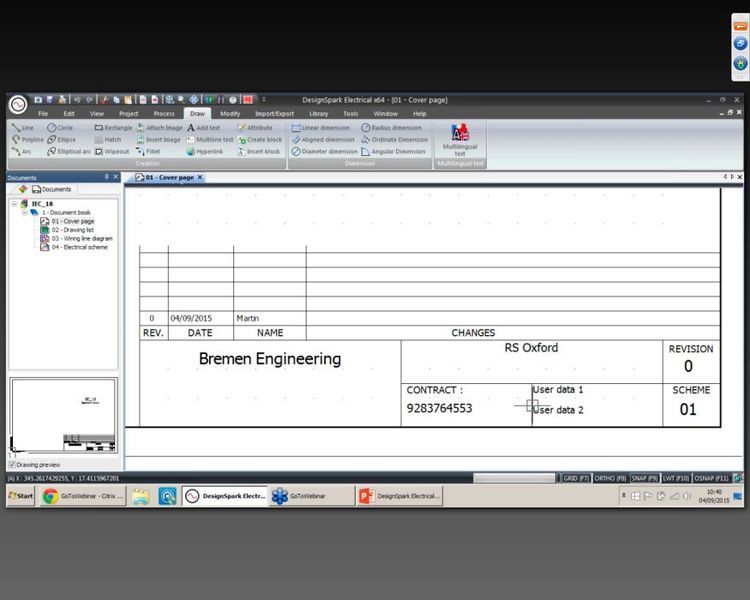This screenshot has width=750, height=600.
Task: Open the Window menu
Action: pos(386,114)
